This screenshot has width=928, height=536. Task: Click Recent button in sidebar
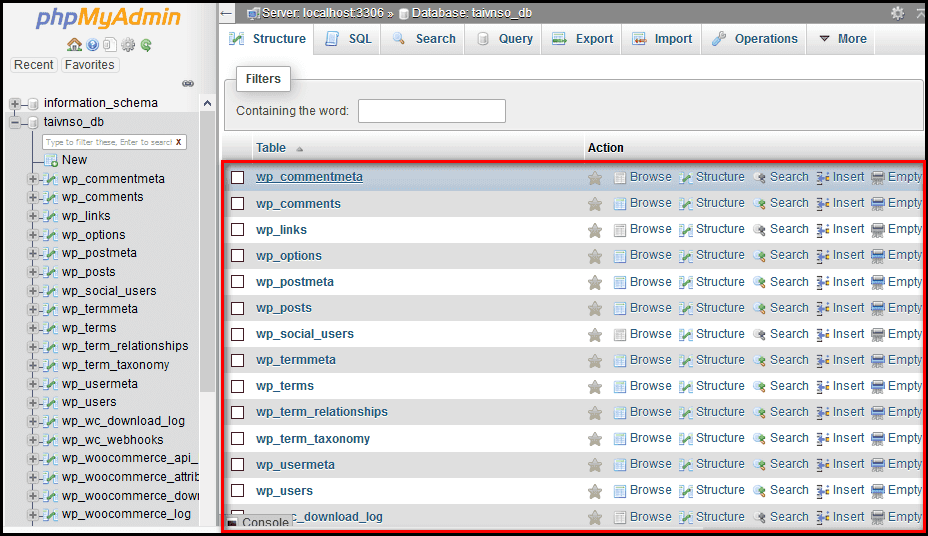click(34, 64)
